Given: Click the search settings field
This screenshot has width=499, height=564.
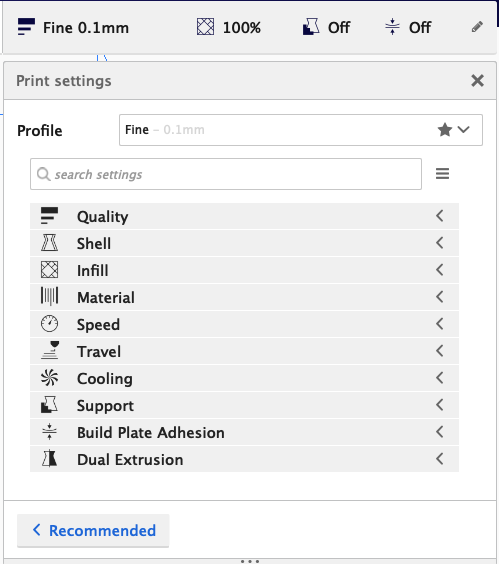Looking at the screenshot, I should [226, 174].
